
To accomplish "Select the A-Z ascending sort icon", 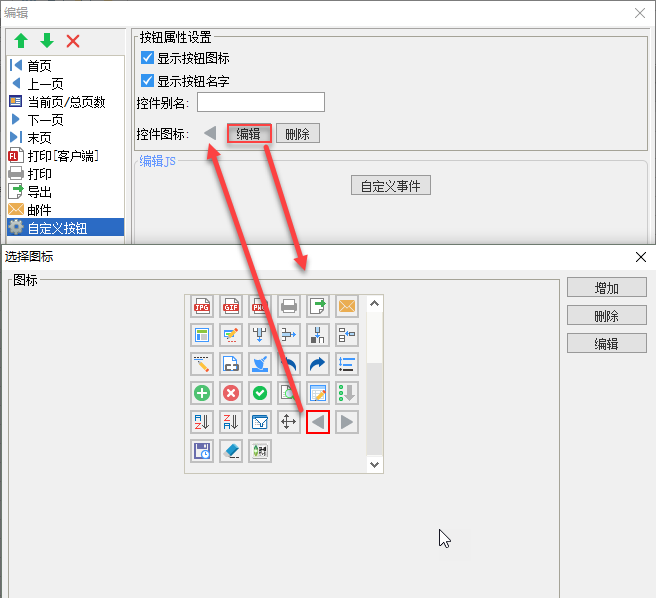I will pyautogui.click(x=202, y=422).
